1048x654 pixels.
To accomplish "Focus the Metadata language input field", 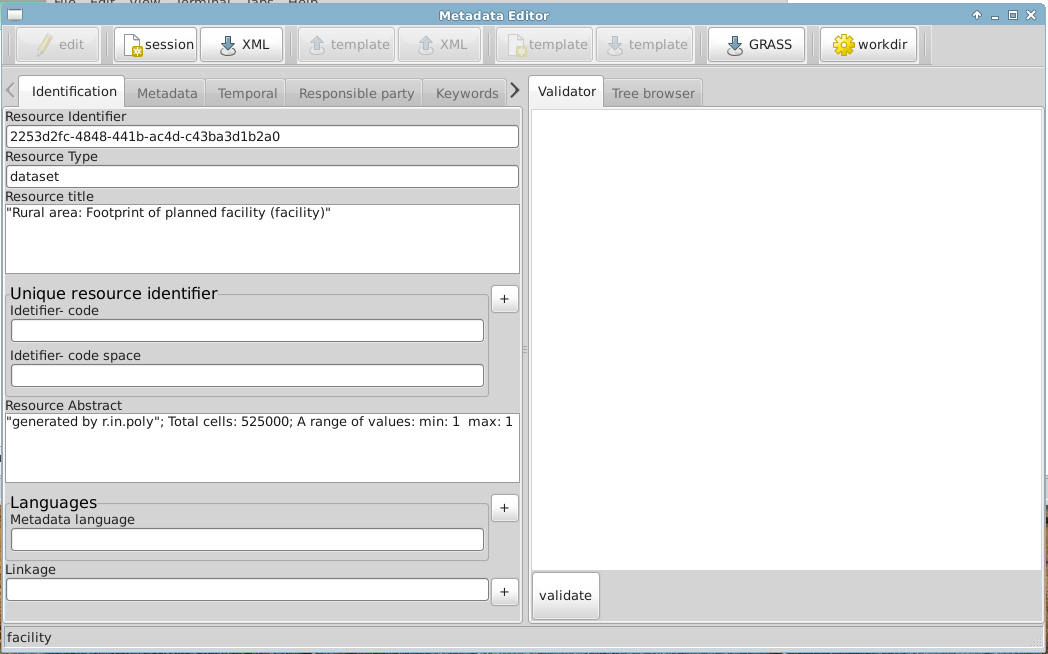I will pos(247,540).
